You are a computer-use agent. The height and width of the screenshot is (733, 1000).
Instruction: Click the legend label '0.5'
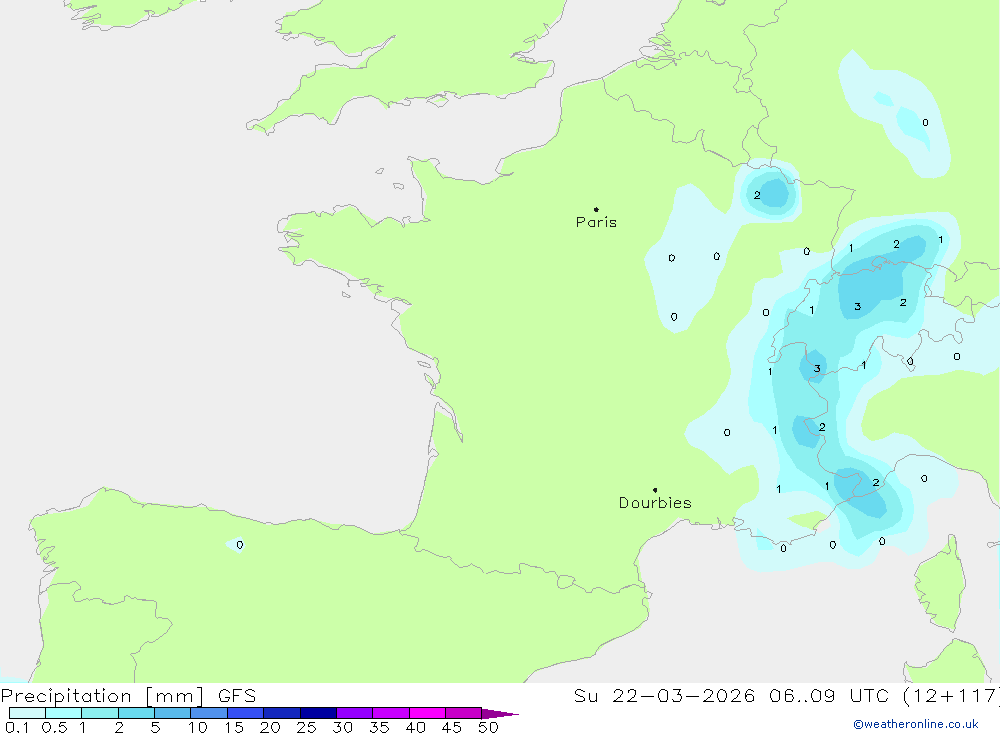pos(54,727)
